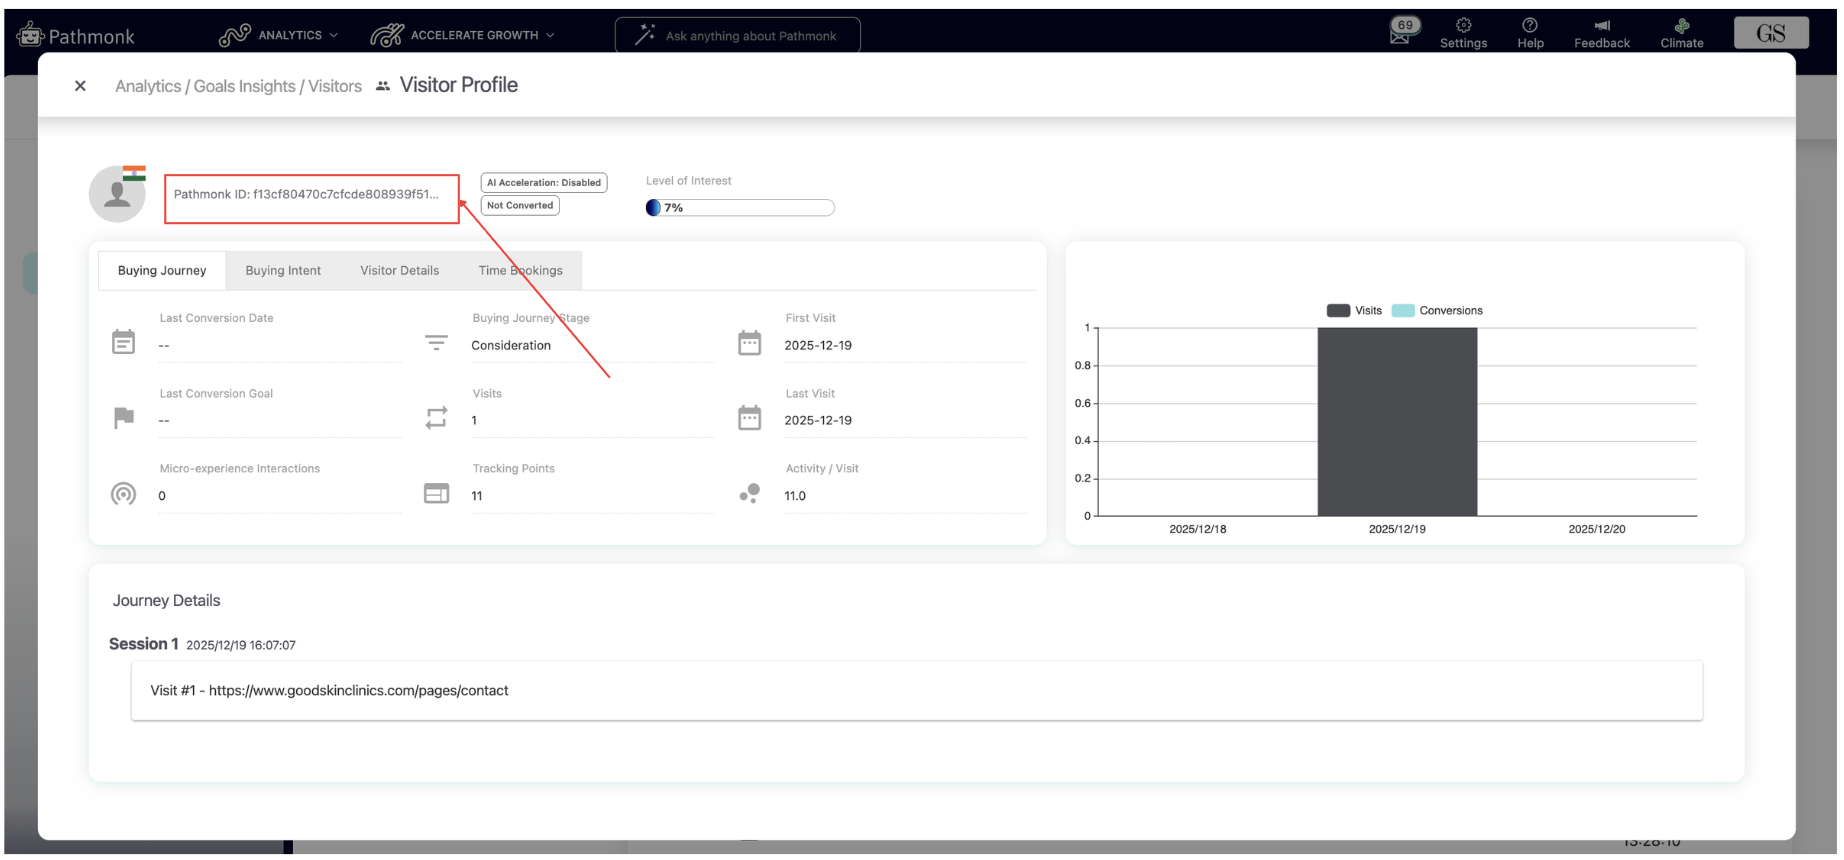This screenshot has height=860, width=1844.
Task: Open the Visitor Details tab
Action: pos(400,270)
